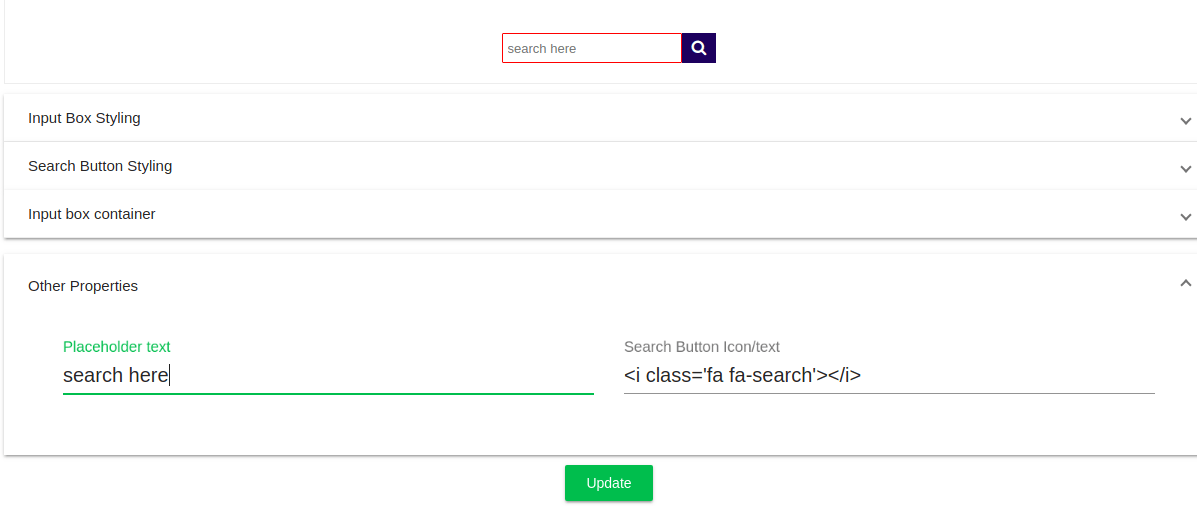Click the green underline of the Placeholder field
The image size is (1197, 513).
(328, 394)
